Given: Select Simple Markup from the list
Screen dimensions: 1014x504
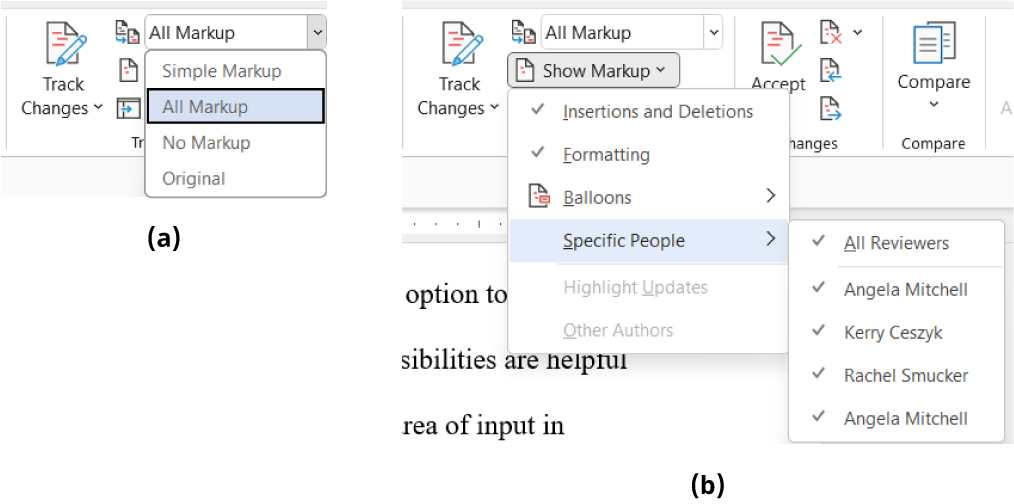Looking at the screenshot, I should 221,71.
